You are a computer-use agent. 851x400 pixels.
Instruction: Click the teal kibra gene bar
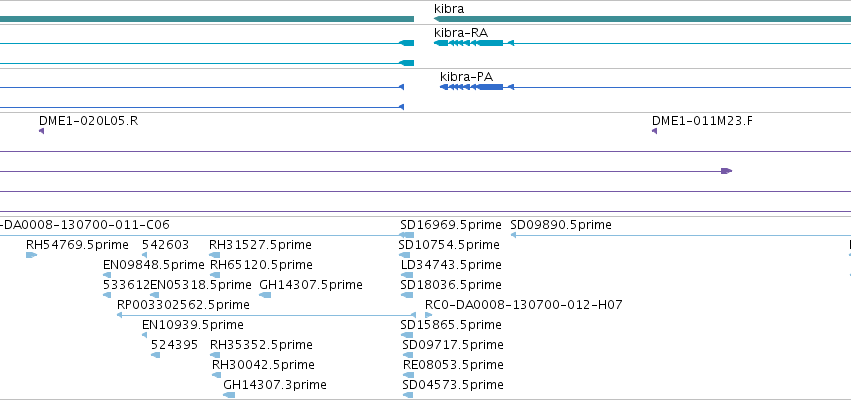click(643, 19)
